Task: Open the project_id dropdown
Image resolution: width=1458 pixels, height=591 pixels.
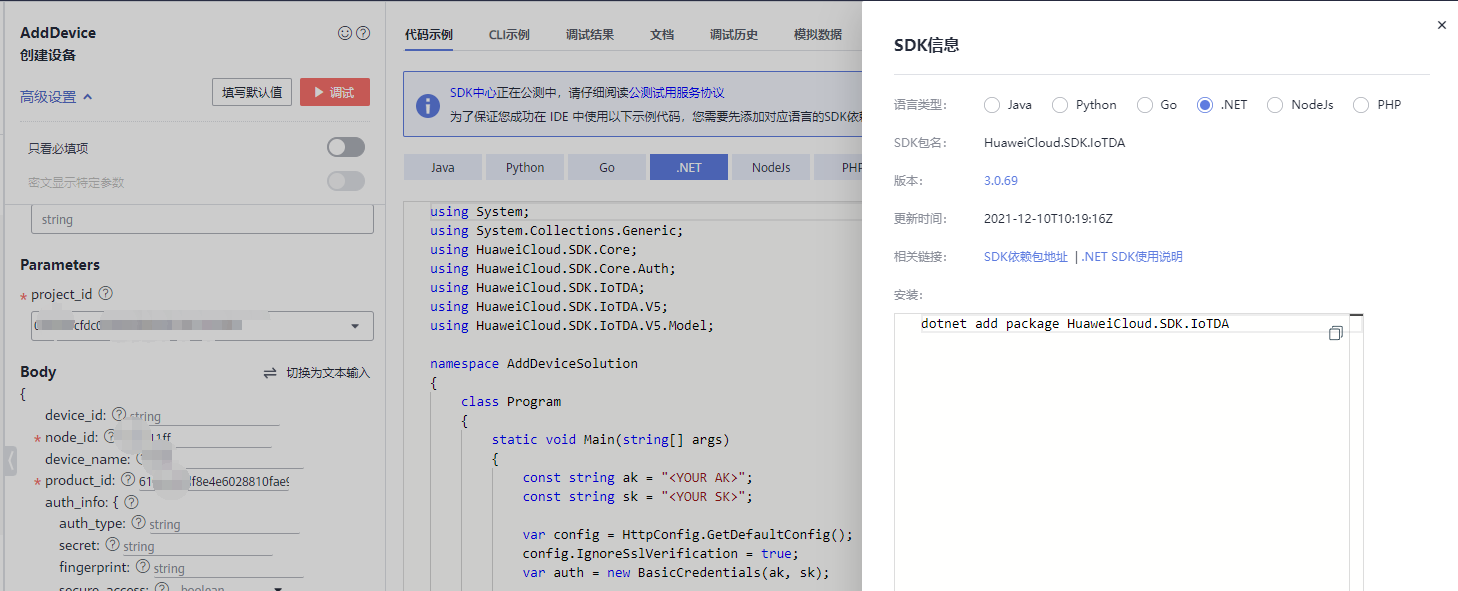Action: point(202,326)
